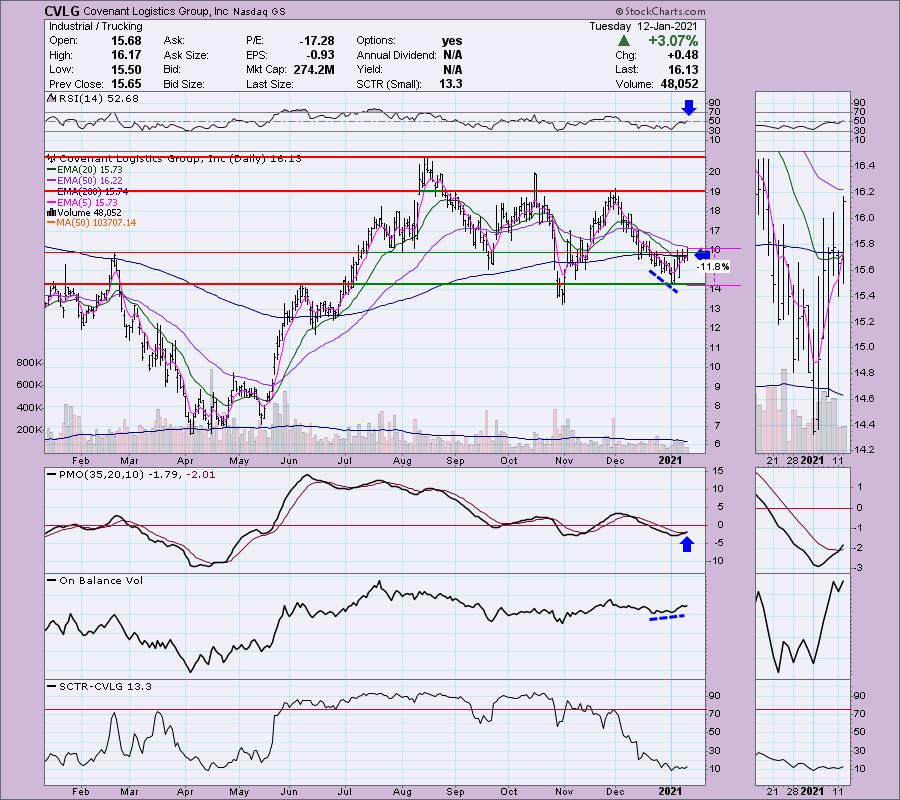This screenshot has height=800, width=900.
Task: Click the High value 16.17
Action: 126,55
